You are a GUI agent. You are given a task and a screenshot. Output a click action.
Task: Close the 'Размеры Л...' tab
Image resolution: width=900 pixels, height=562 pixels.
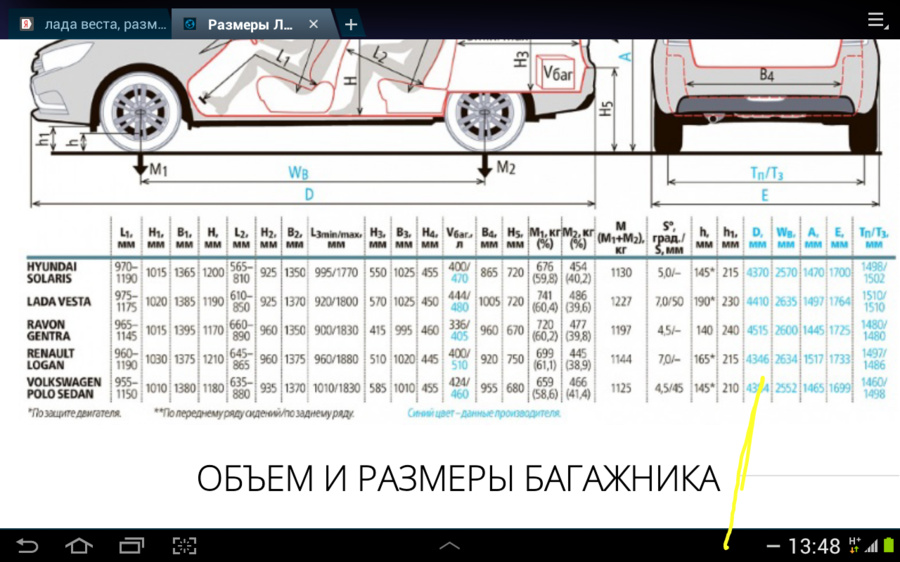pyautogui.click(x=313, y=24)
